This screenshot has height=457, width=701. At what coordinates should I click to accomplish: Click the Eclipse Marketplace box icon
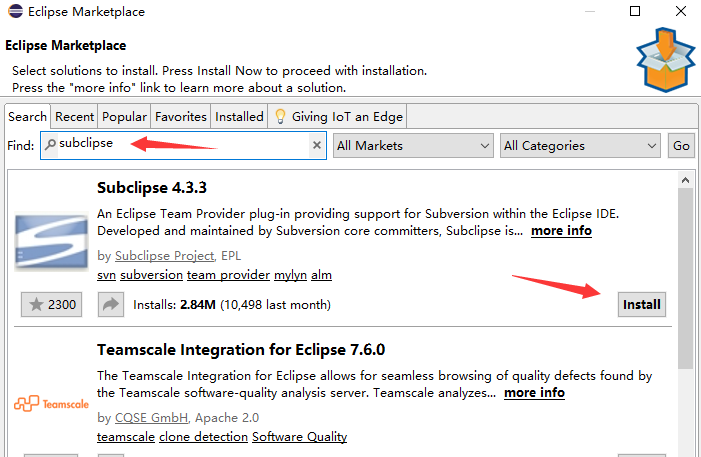pyautogui.click(x=664, y=60)
